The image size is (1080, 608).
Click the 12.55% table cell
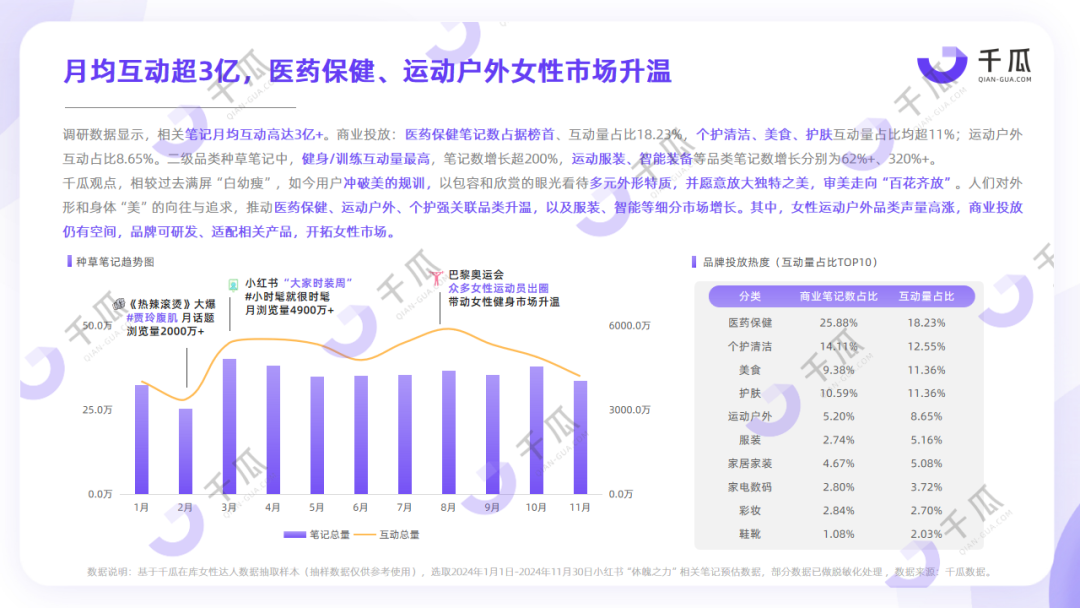click(926, 346)
